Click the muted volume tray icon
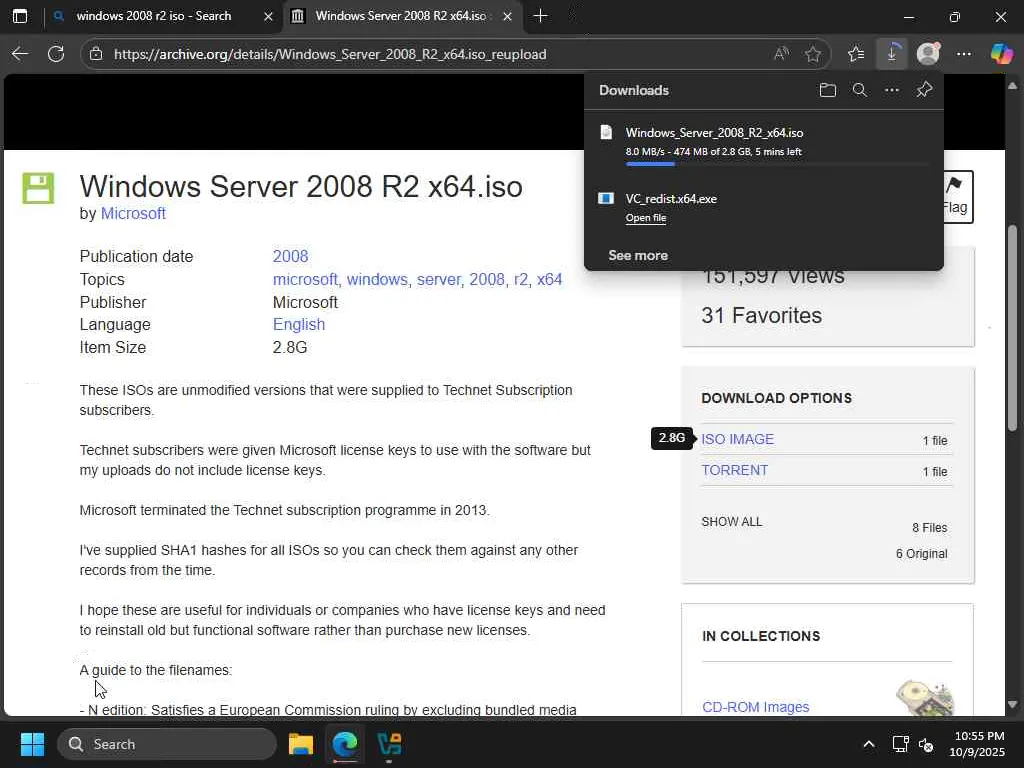 click(x=926, y=744)
